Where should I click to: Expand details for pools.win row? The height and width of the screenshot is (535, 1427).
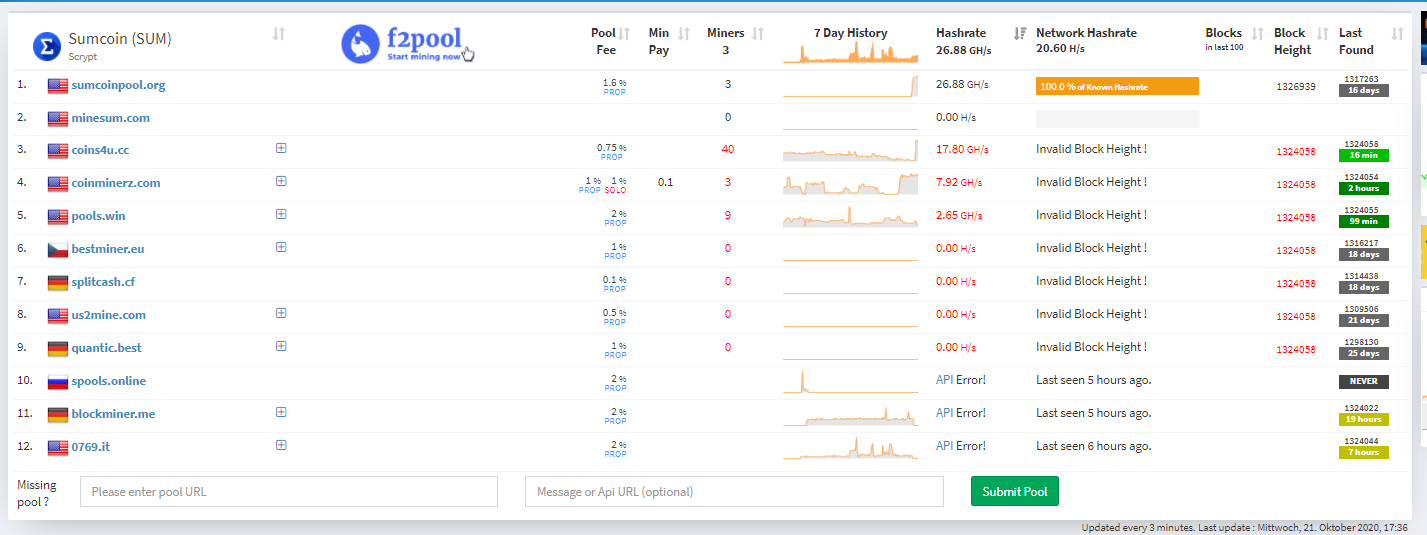(281, 214)
